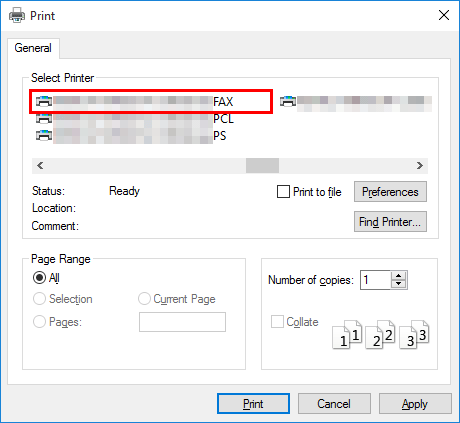Select the printer icon in the right column

pyautogui.click(x=288, y=101)
